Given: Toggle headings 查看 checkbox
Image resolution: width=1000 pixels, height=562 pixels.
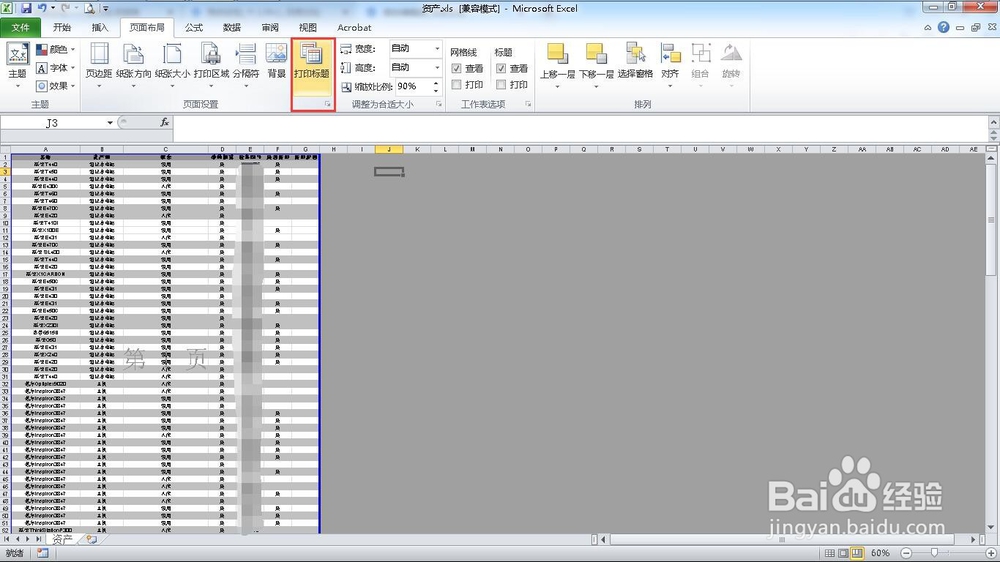Looking at the screenshot, I should (x=501, y=68).
